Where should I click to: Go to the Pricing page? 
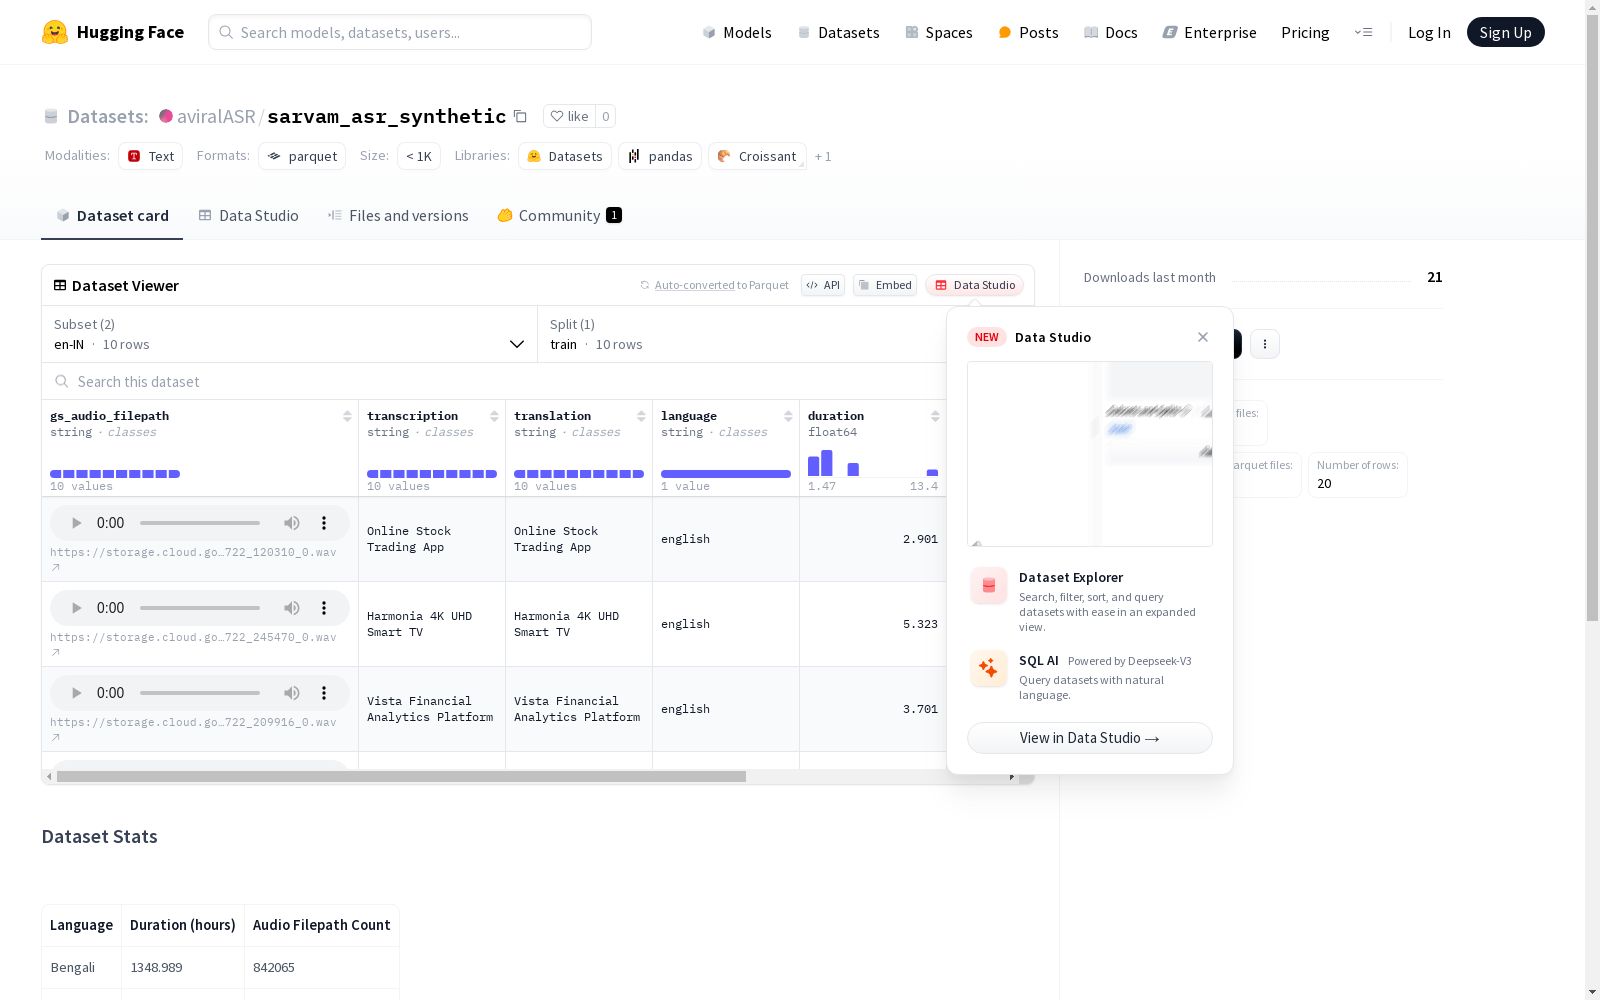coord(1305,32)
